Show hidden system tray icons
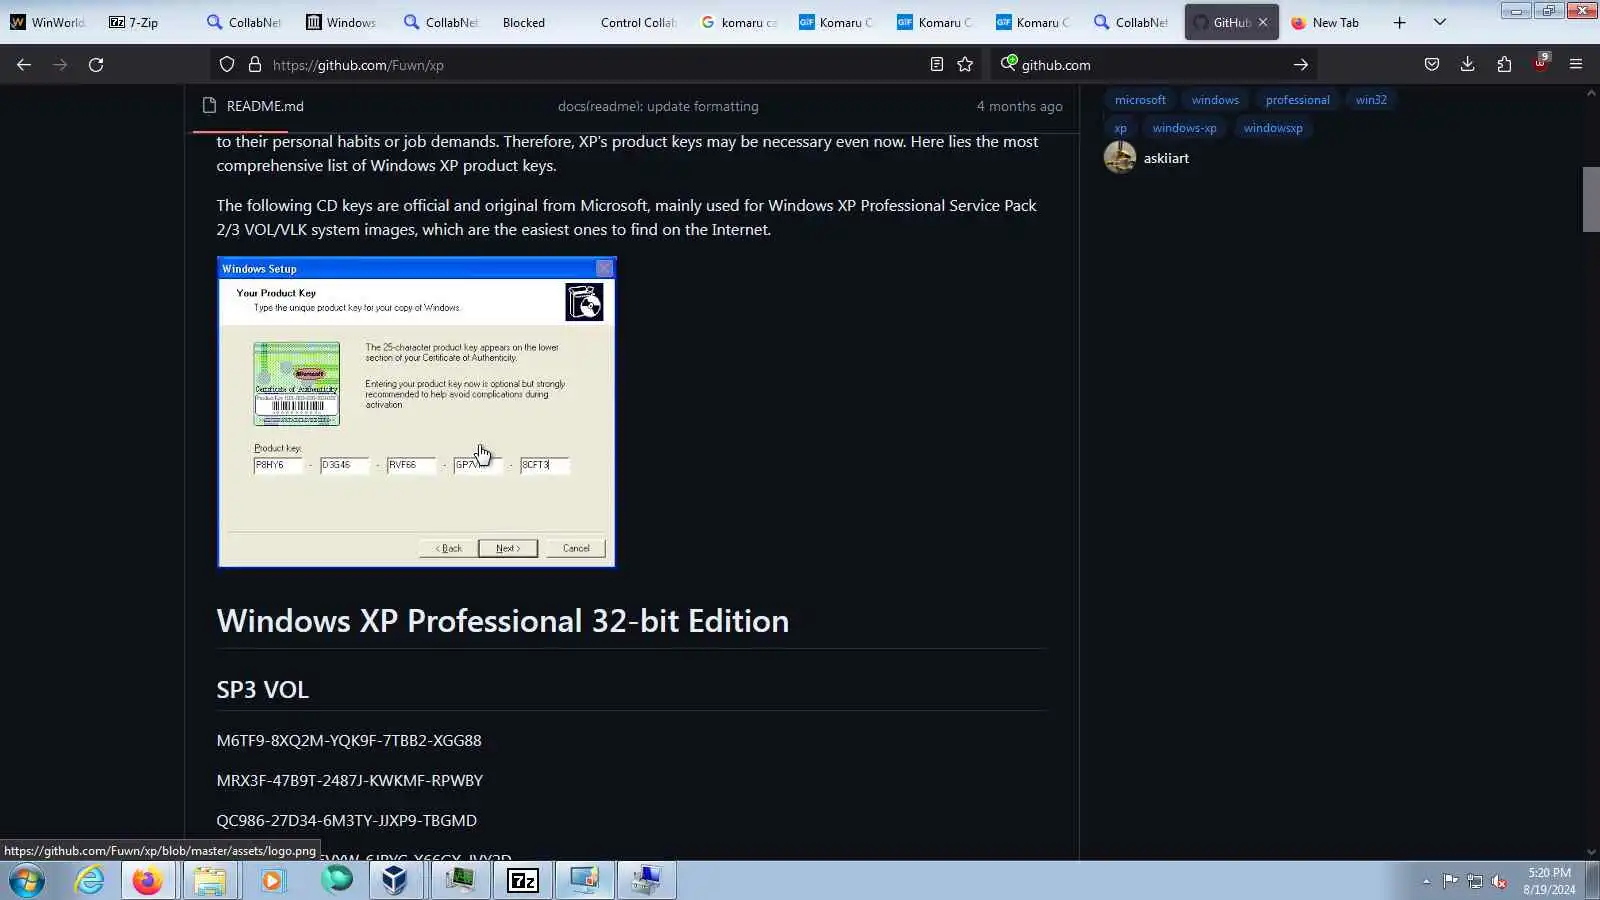The width and height of the screenshot is (1600, 900). 1426,881
